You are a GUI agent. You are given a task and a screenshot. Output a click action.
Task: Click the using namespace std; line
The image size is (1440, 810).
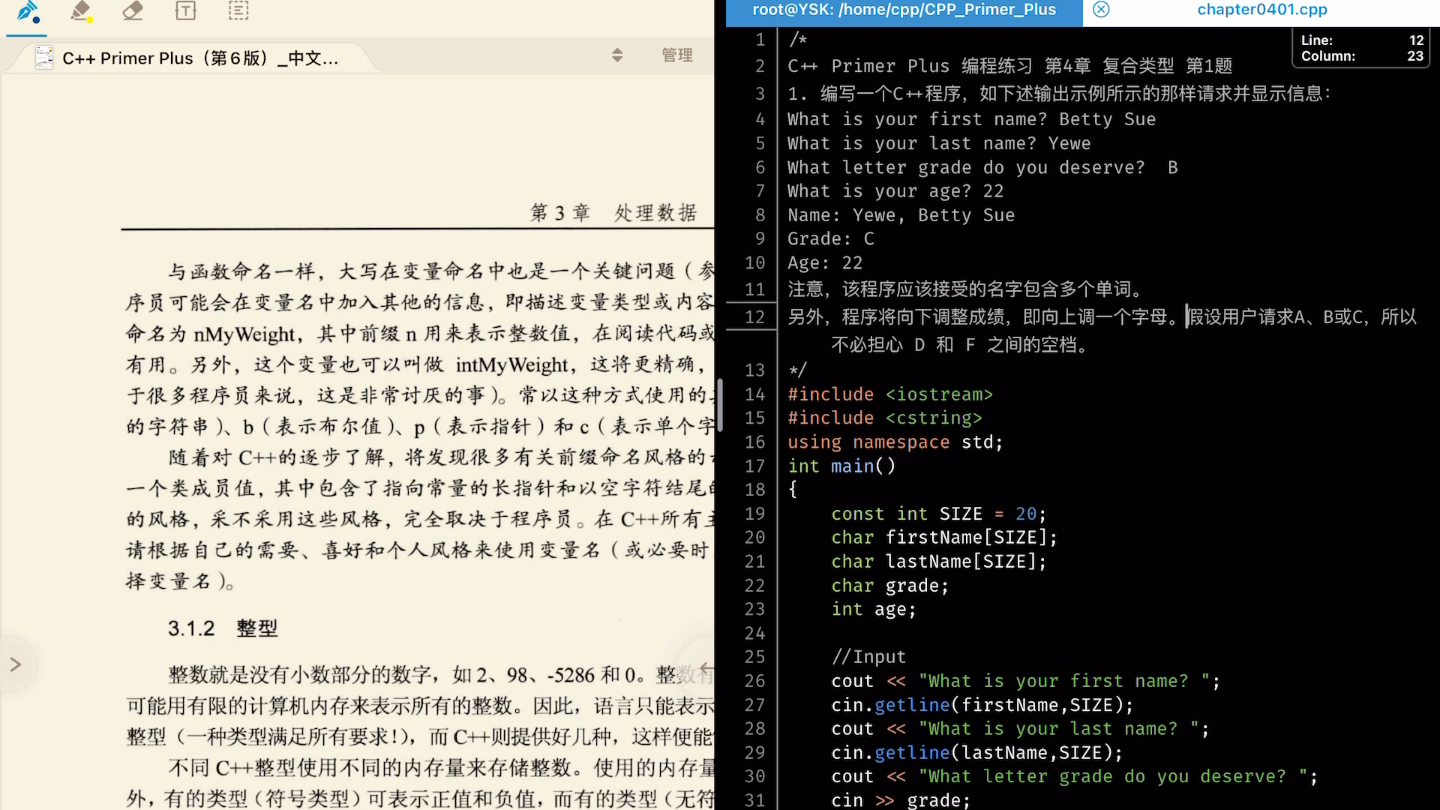[x=895, y=442]
